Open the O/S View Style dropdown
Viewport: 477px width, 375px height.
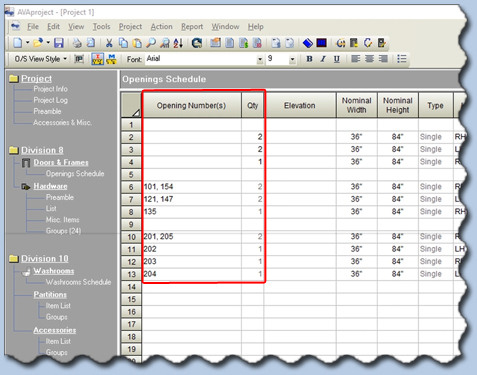[40, 59]
